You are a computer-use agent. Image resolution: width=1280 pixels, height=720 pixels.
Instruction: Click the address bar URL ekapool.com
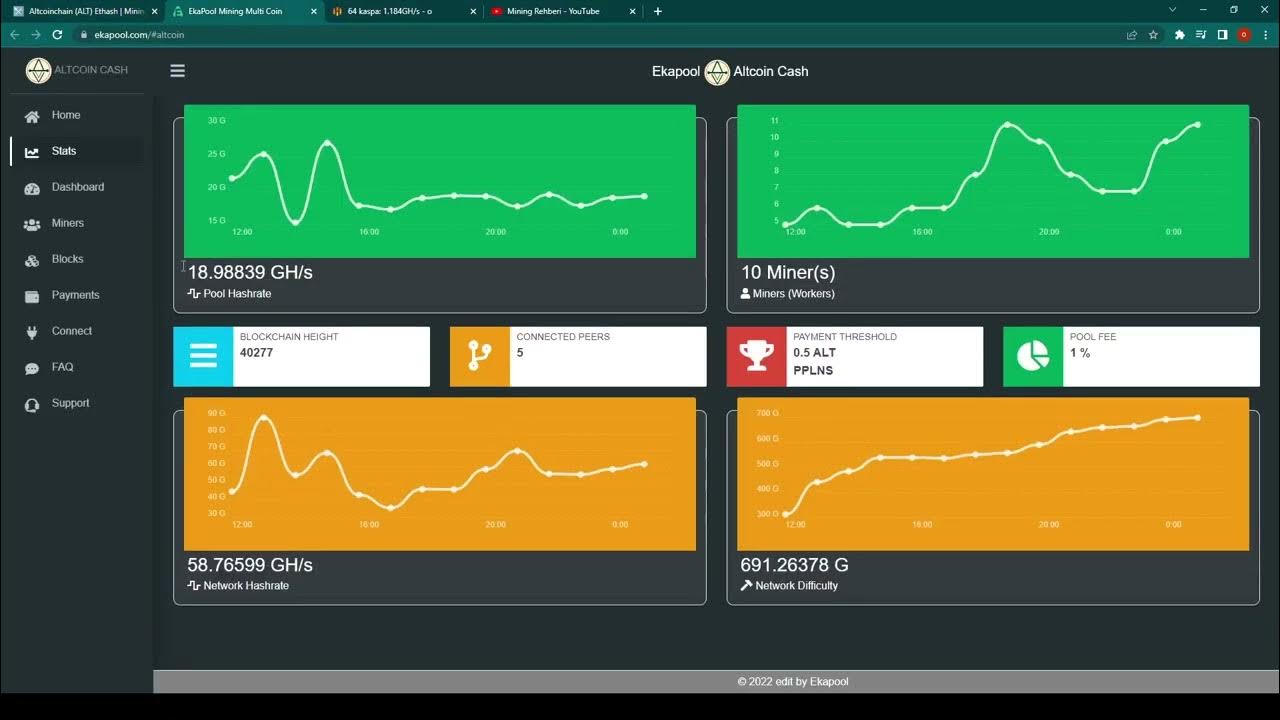click(x=139, y=35)
